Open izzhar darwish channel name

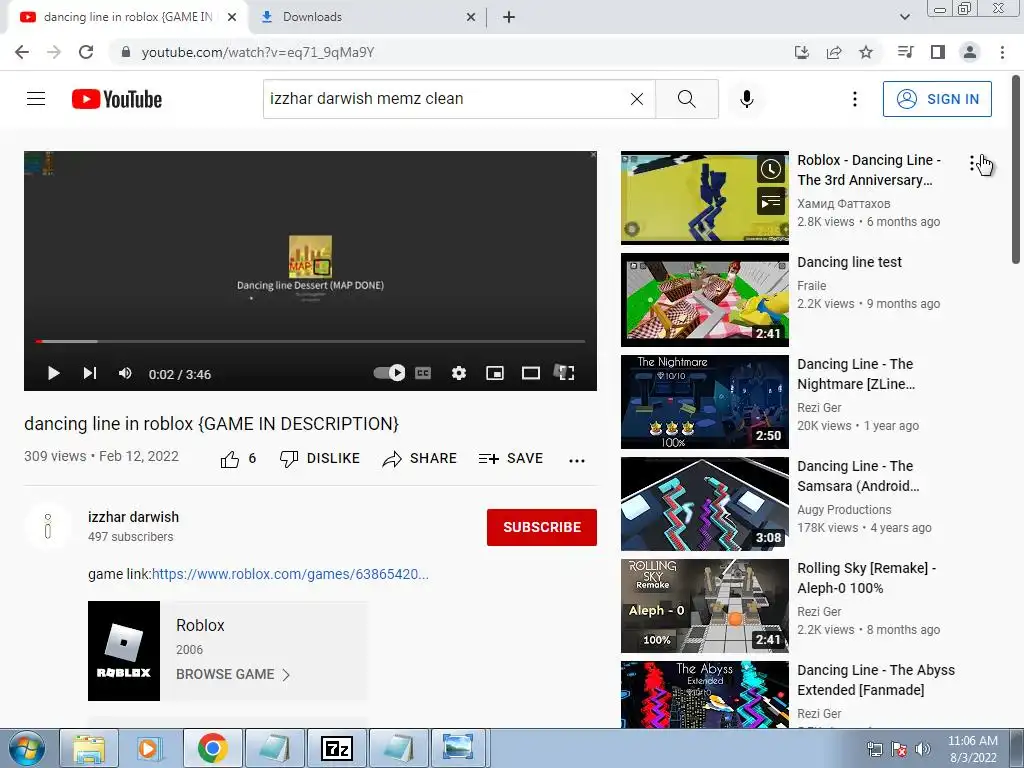133,517
